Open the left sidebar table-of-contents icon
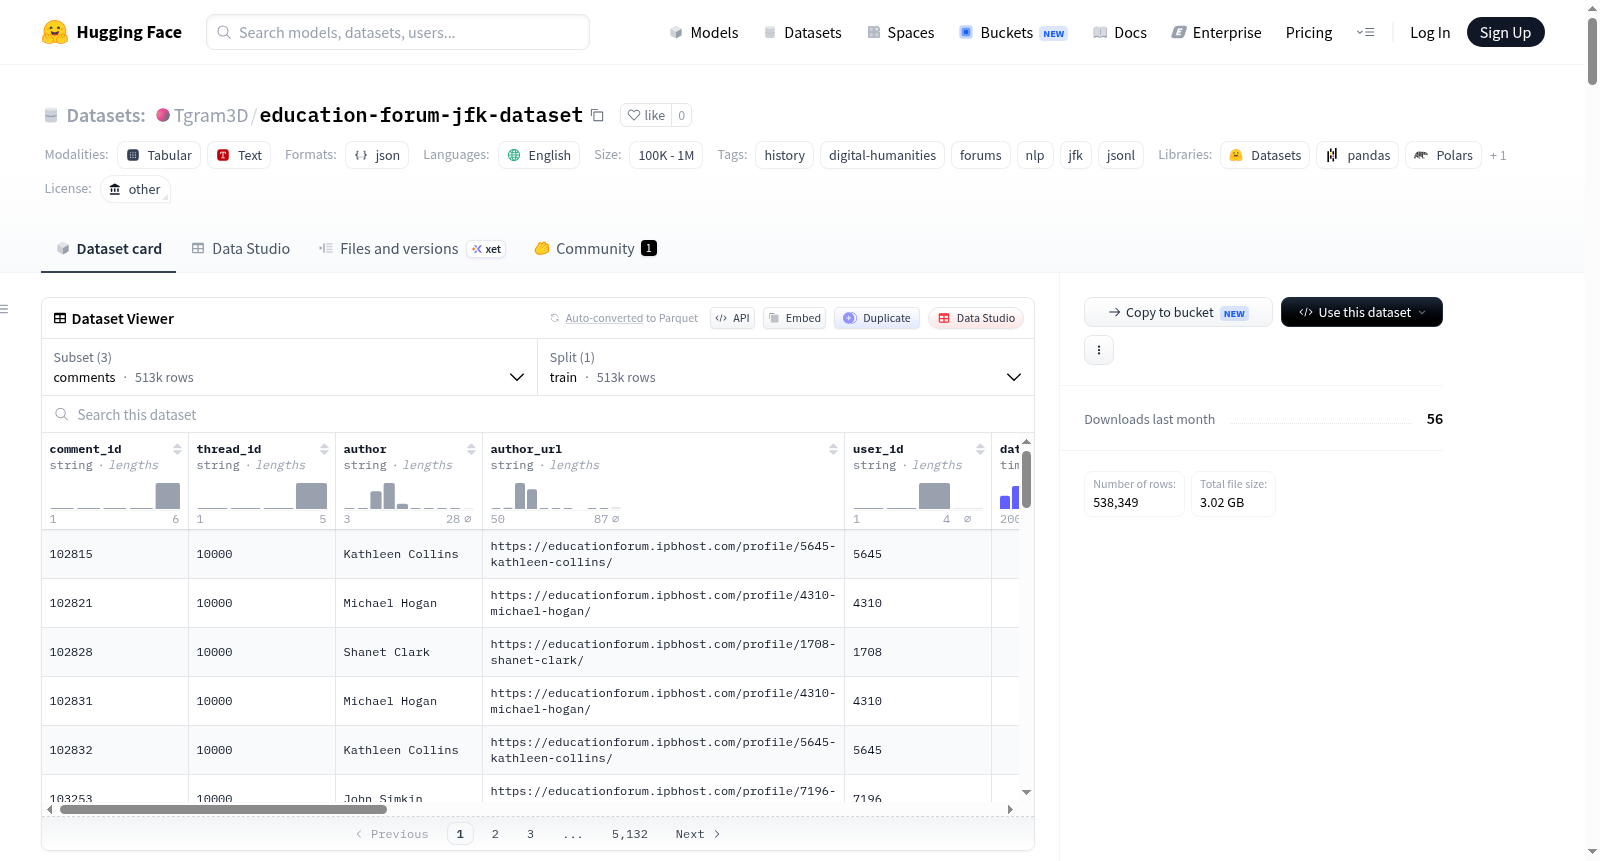 pos(5,309)
